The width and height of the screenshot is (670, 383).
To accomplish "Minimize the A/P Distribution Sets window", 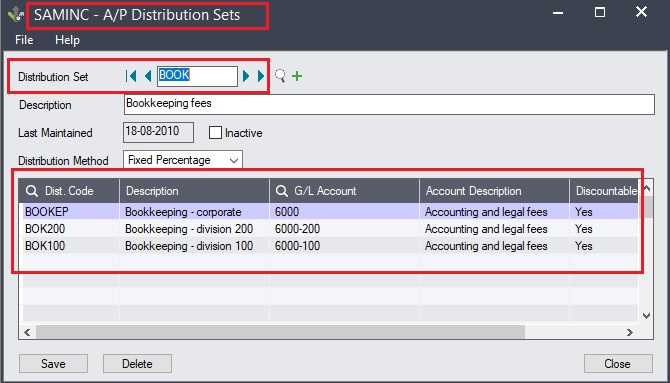I will 557,13.
